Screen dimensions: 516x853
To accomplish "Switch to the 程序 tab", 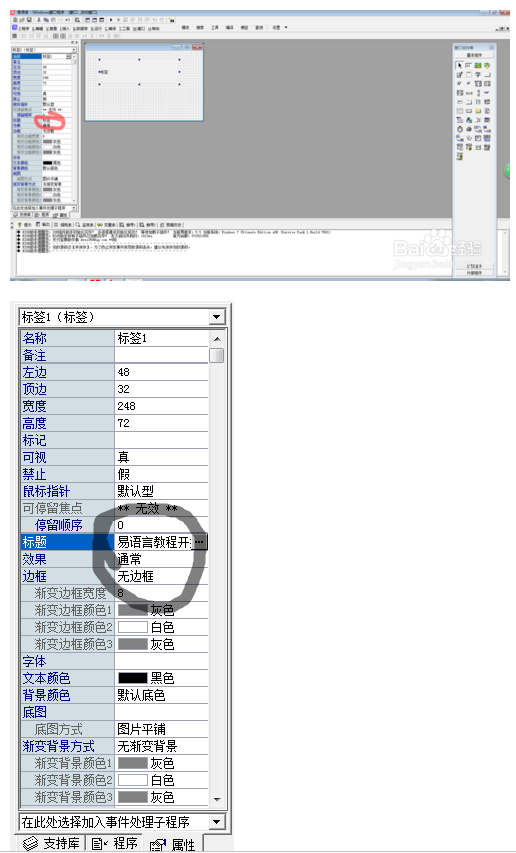I will (x=114, y=843).
